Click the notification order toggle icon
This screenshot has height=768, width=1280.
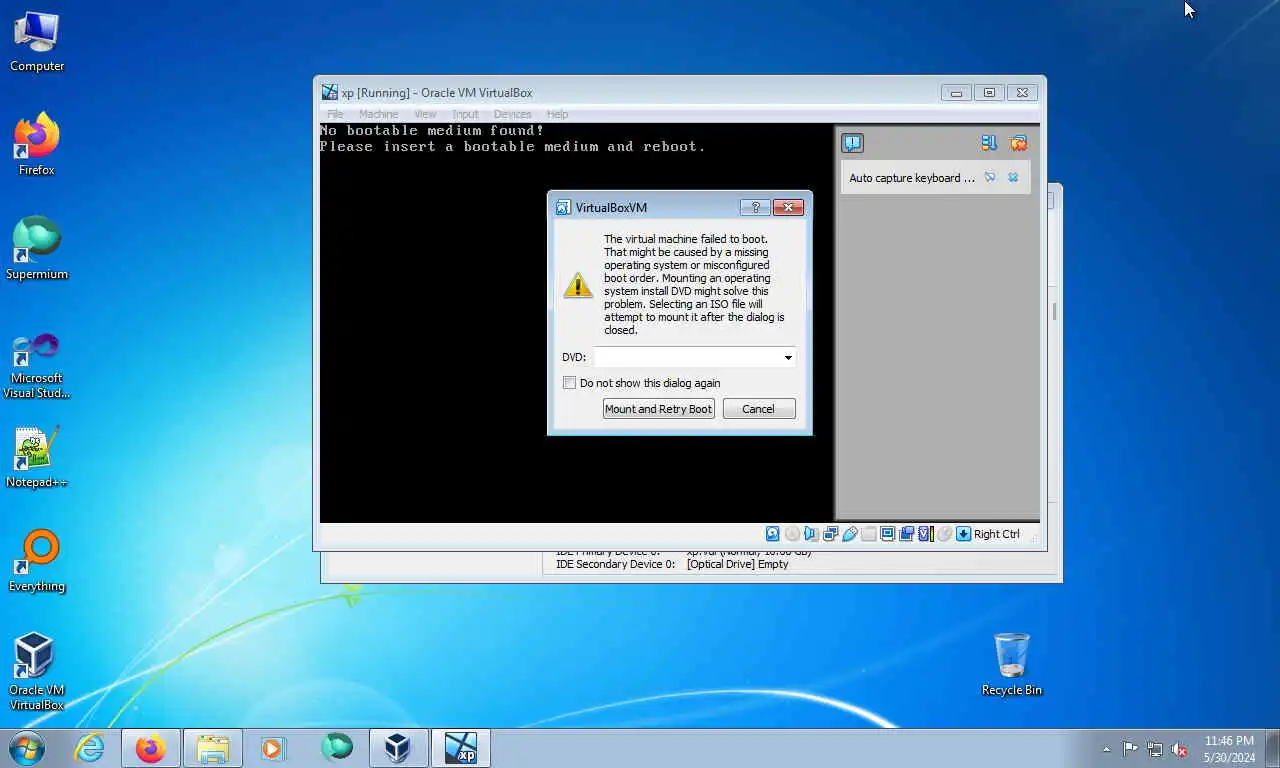click(989, 143)
